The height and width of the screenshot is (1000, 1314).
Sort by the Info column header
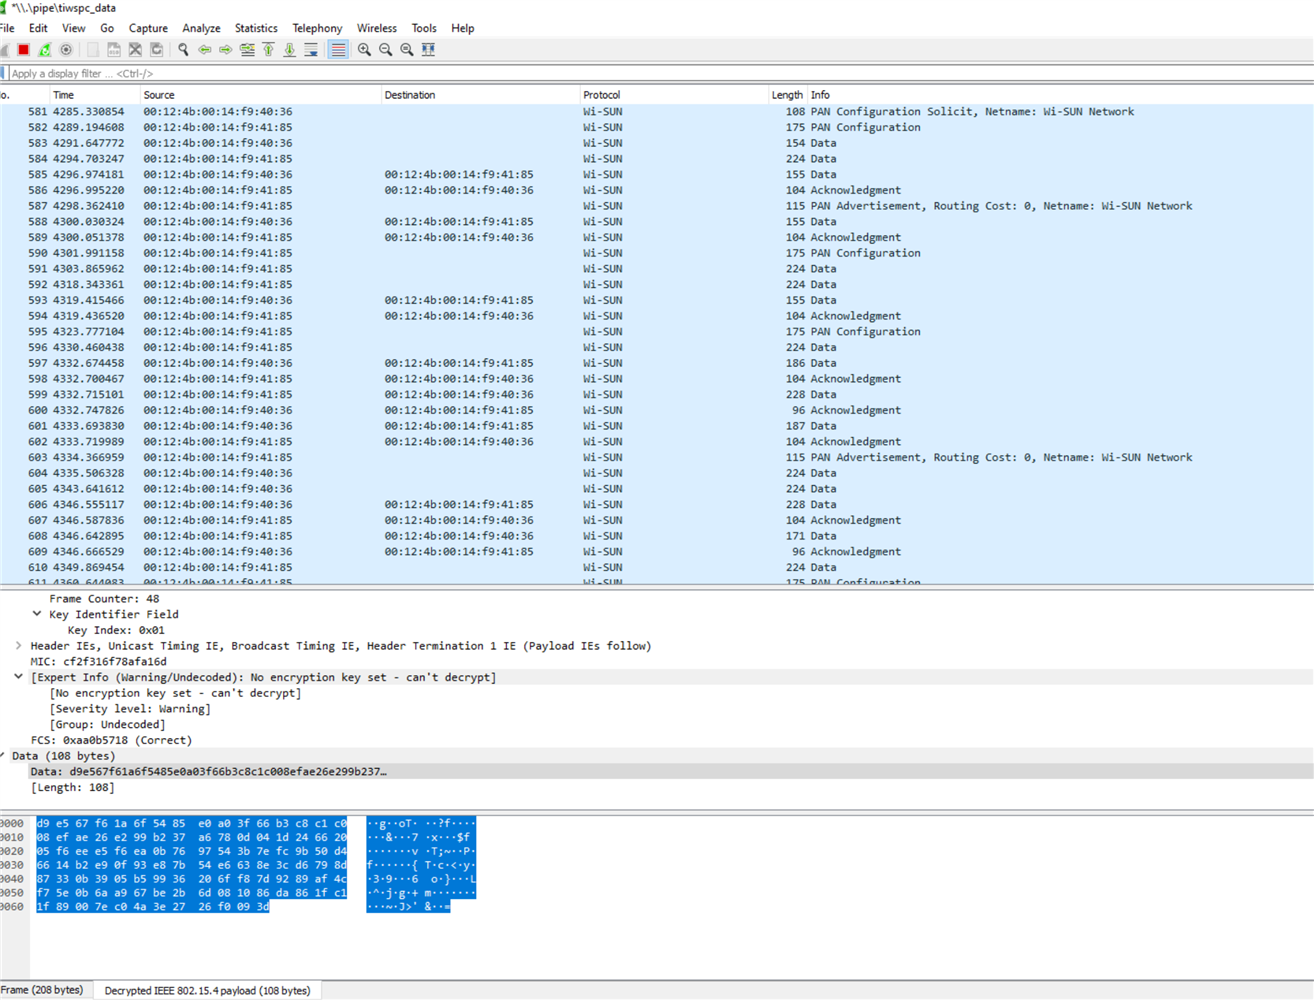[1060, 95]
